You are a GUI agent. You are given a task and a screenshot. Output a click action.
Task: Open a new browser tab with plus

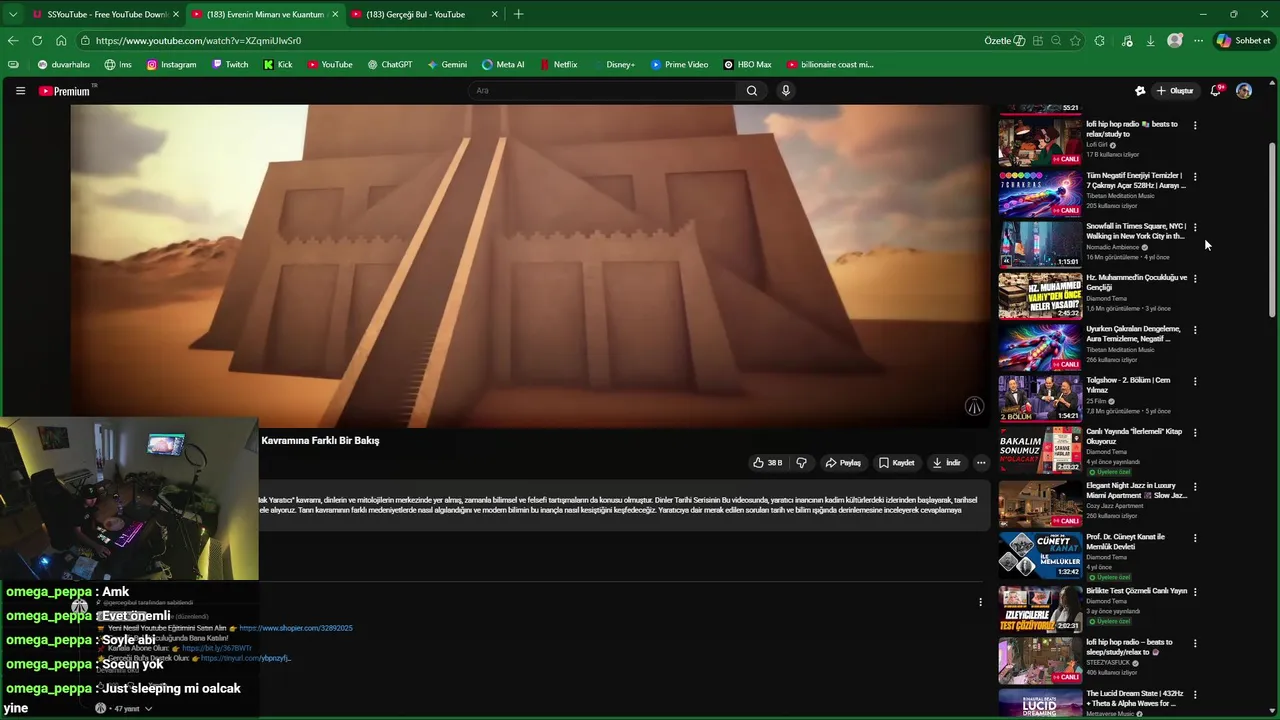tap(518, 14)
